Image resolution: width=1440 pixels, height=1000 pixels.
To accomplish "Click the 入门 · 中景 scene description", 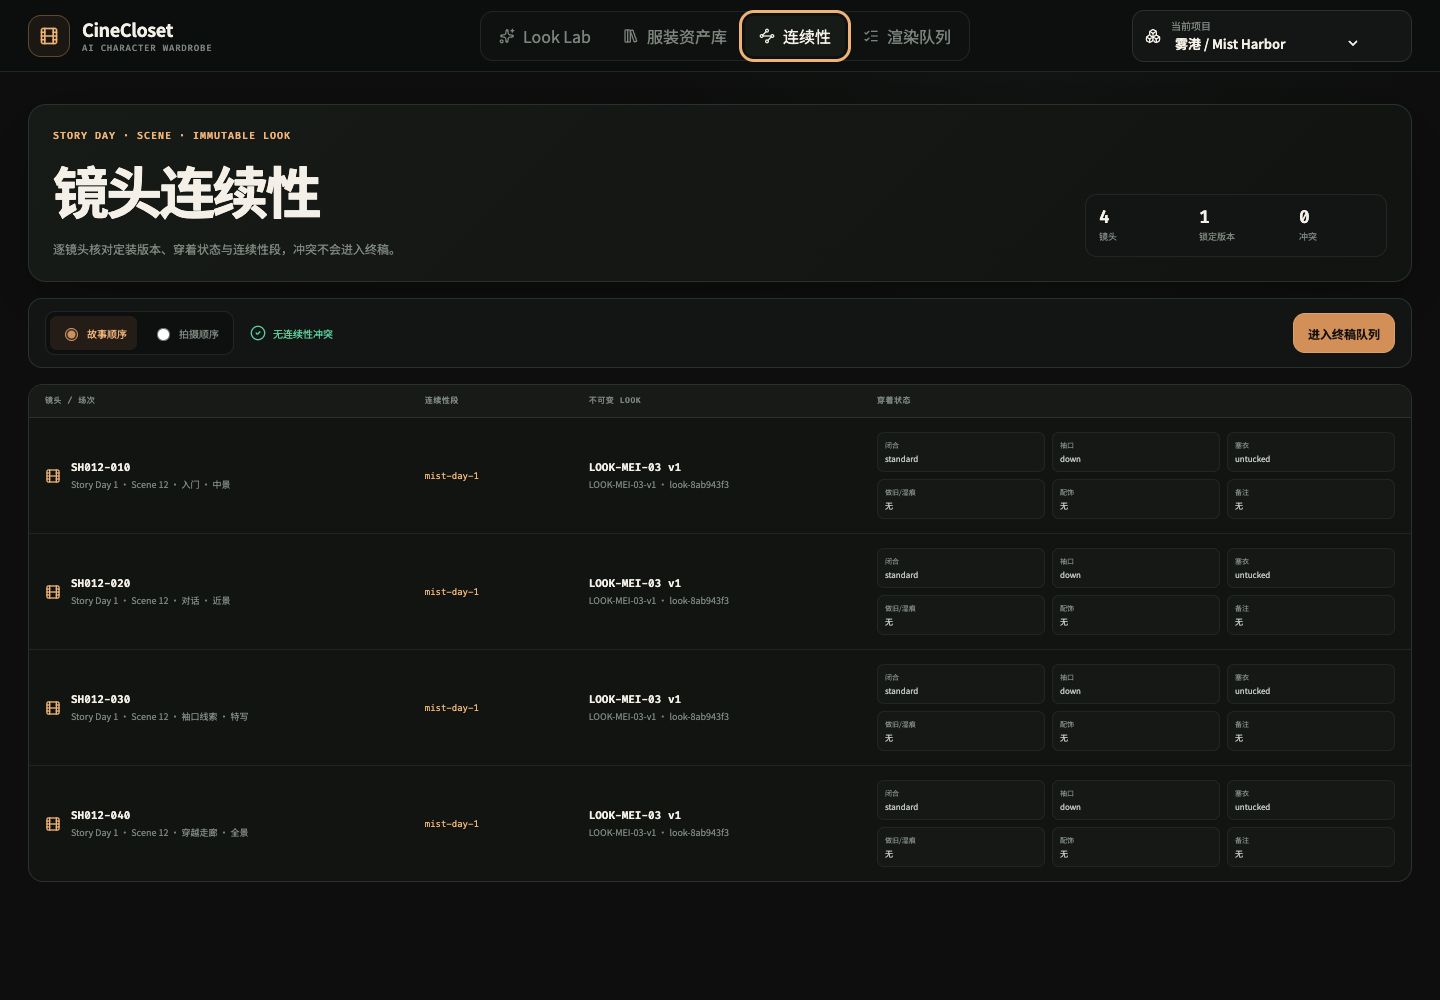I will coord(205,485).
